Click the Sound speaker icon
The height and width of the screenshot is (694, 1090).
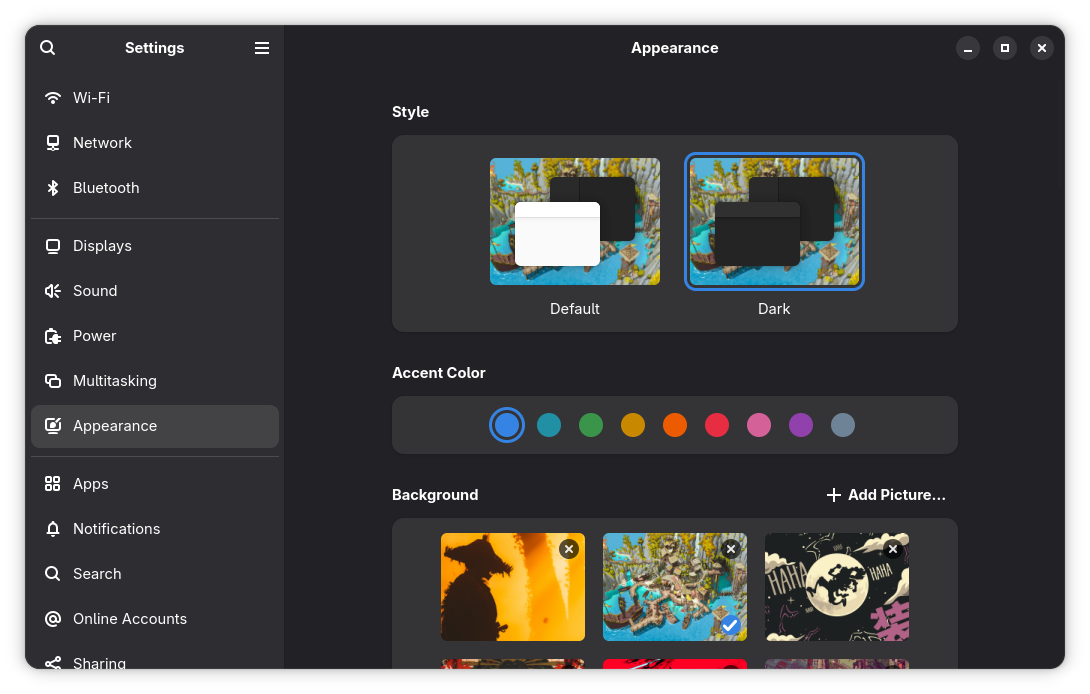tap(53, 291)
